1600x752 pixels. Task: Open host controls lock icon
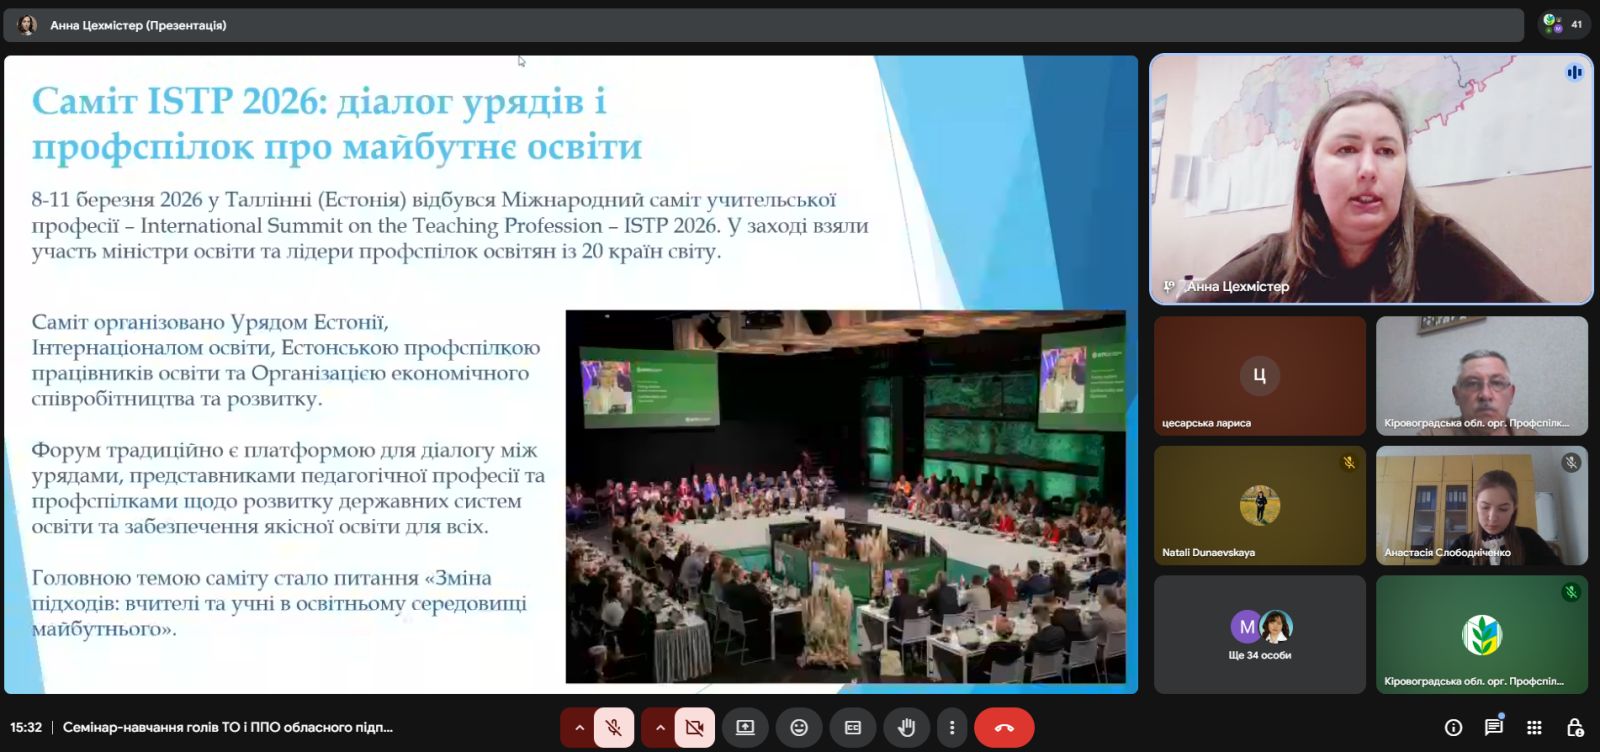coord(1574,728)
